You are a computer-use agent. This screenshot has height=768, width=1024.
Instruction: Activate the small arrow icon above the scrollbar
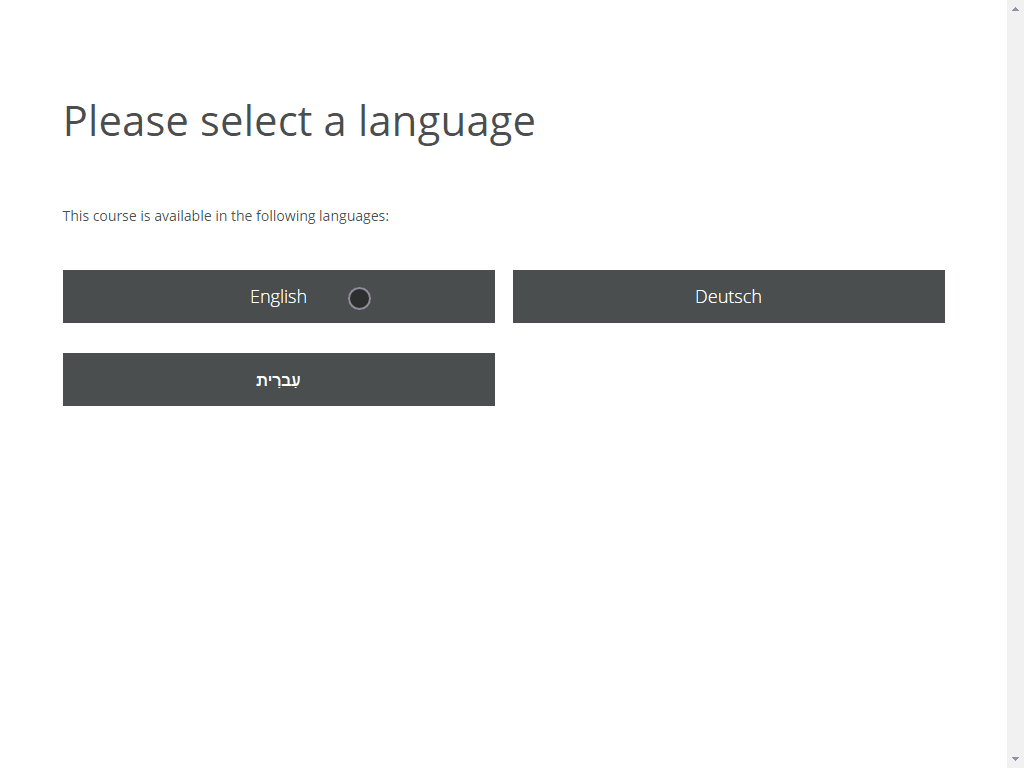(1015, 9)
